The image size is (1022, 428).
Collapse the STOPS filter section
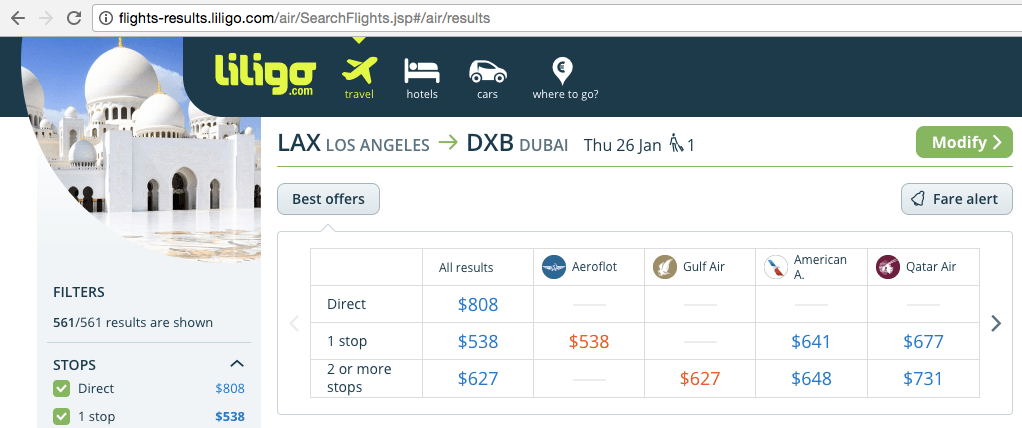pyautogui.click(x=237, y=364)
